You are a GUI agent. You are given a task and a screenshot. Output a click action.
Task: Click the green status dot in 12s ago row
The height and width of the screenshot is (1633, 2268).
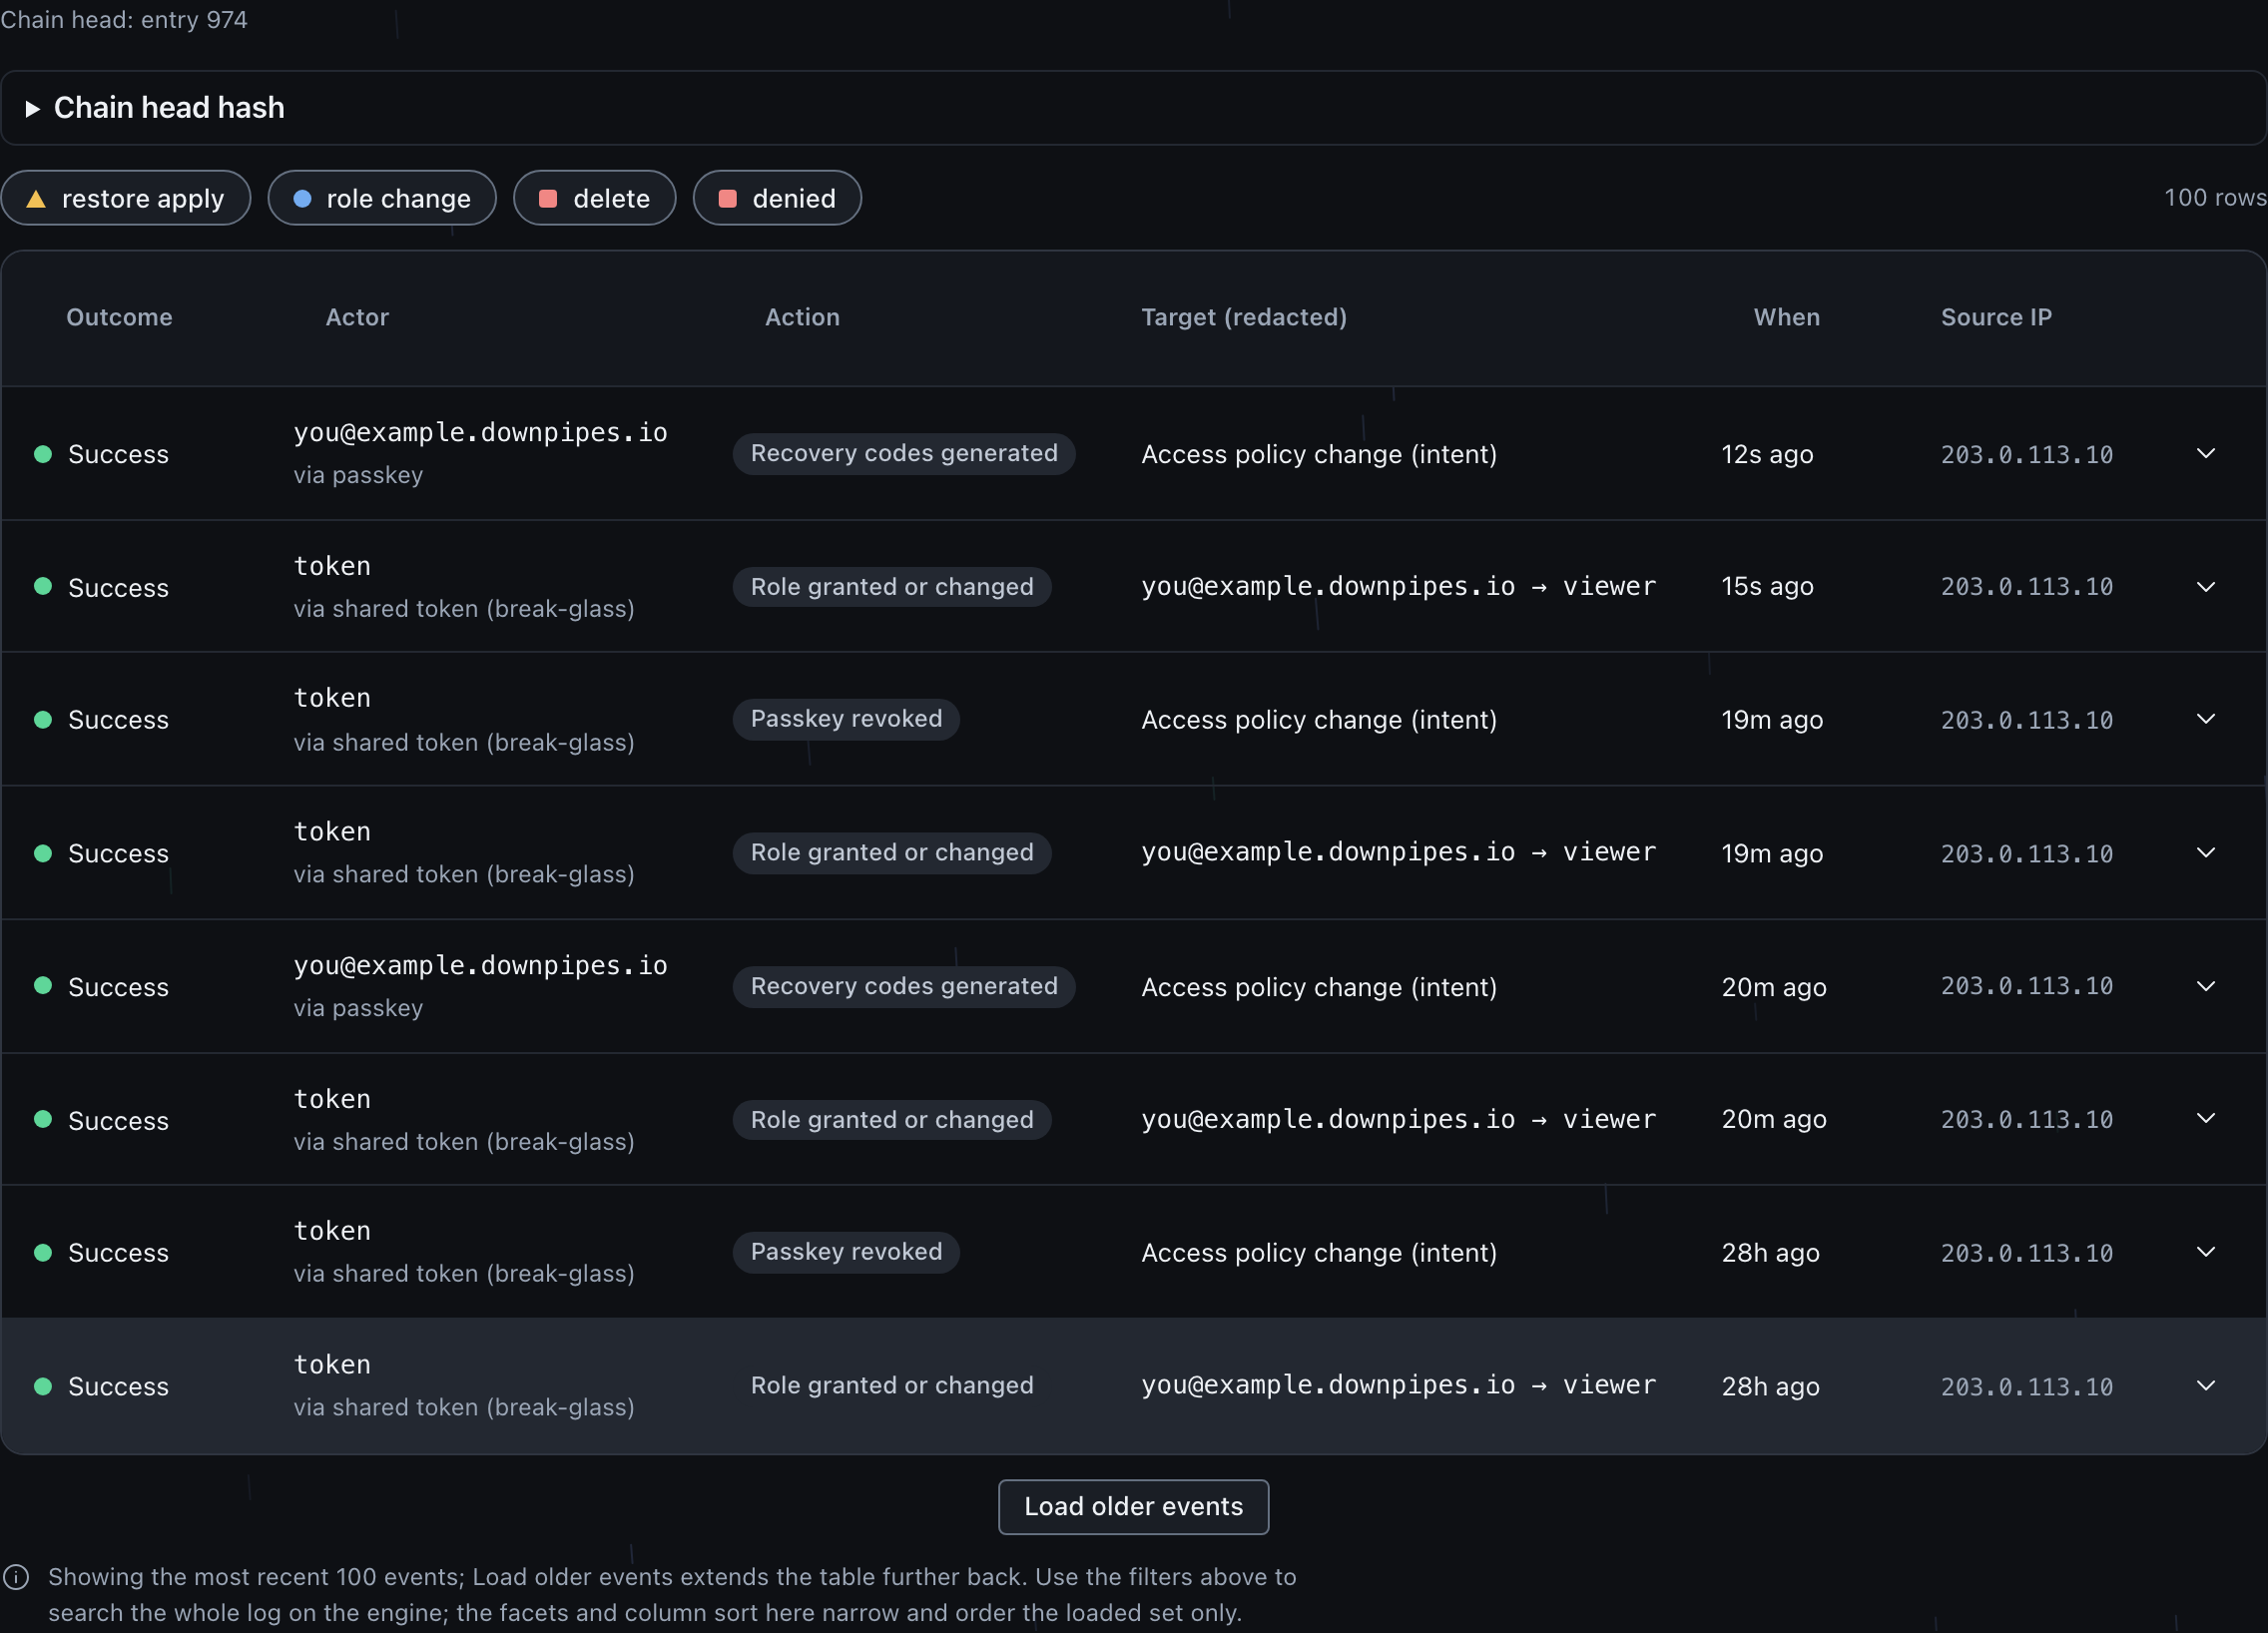pyautogui.click(x=43, y=454)
